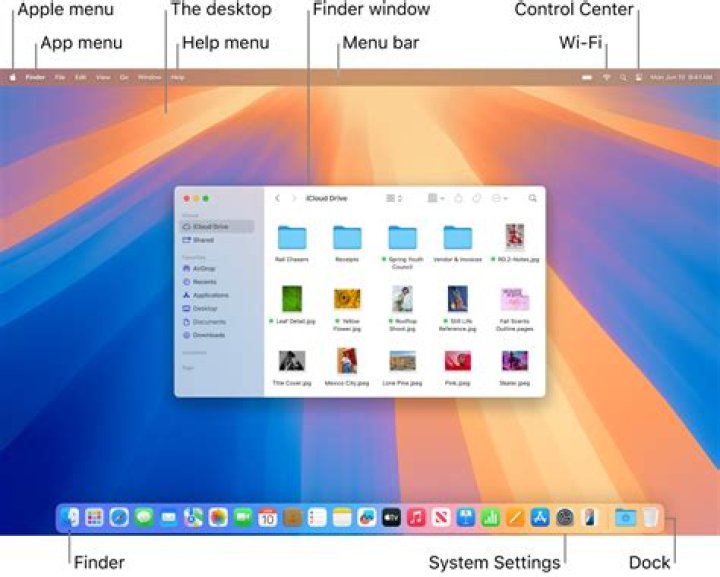
Task: Open the Contacts app in Dock
Action: point(293,518)
